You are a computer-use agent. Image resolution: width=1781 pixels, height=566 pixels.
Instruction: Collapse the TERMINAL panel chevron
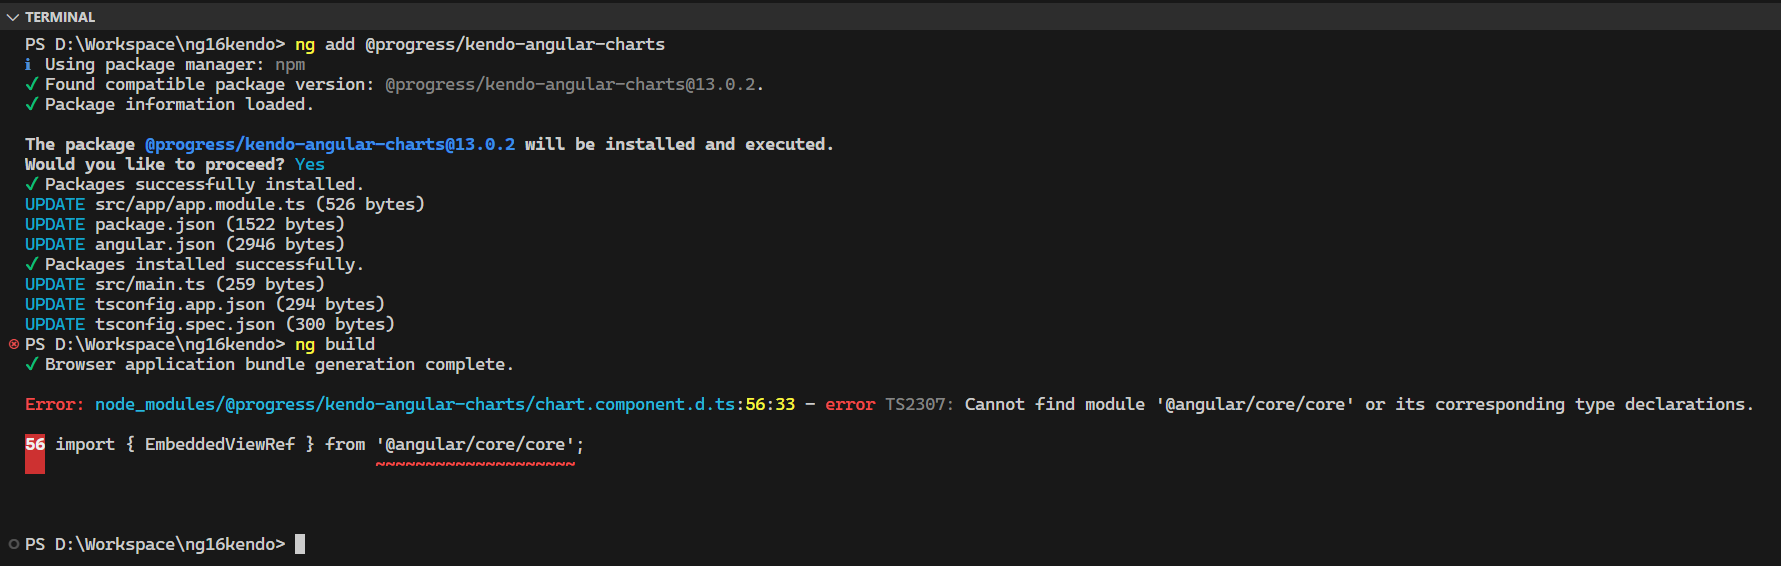point(12,17)
